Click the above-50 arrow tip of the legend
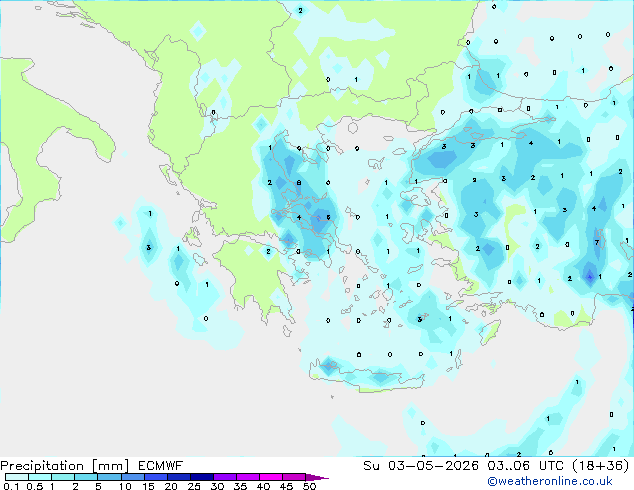The image size is (634, 490). coord(317,477)
